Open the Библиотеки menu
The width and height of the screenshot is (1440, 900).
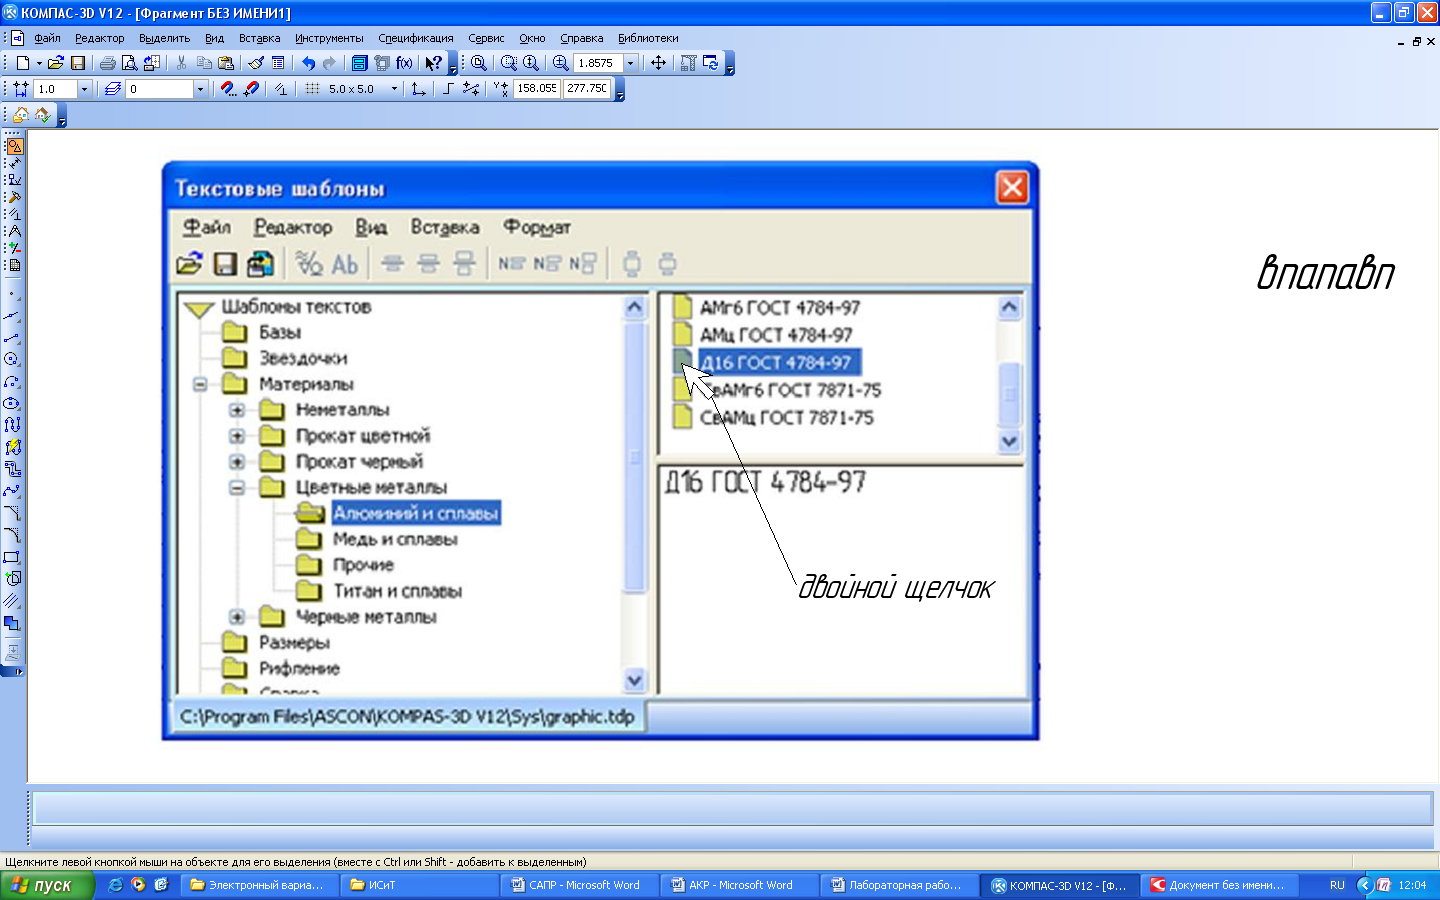click(x=648, y=38)
